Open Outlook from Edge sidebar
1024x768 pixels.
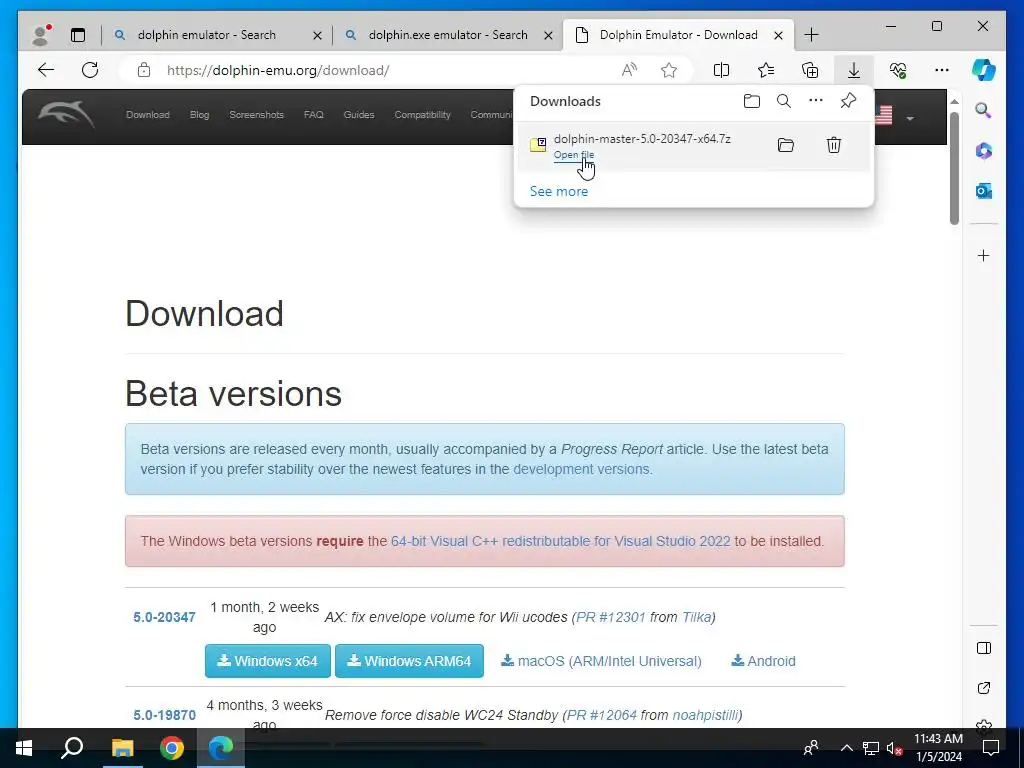[x=984, y=191]
